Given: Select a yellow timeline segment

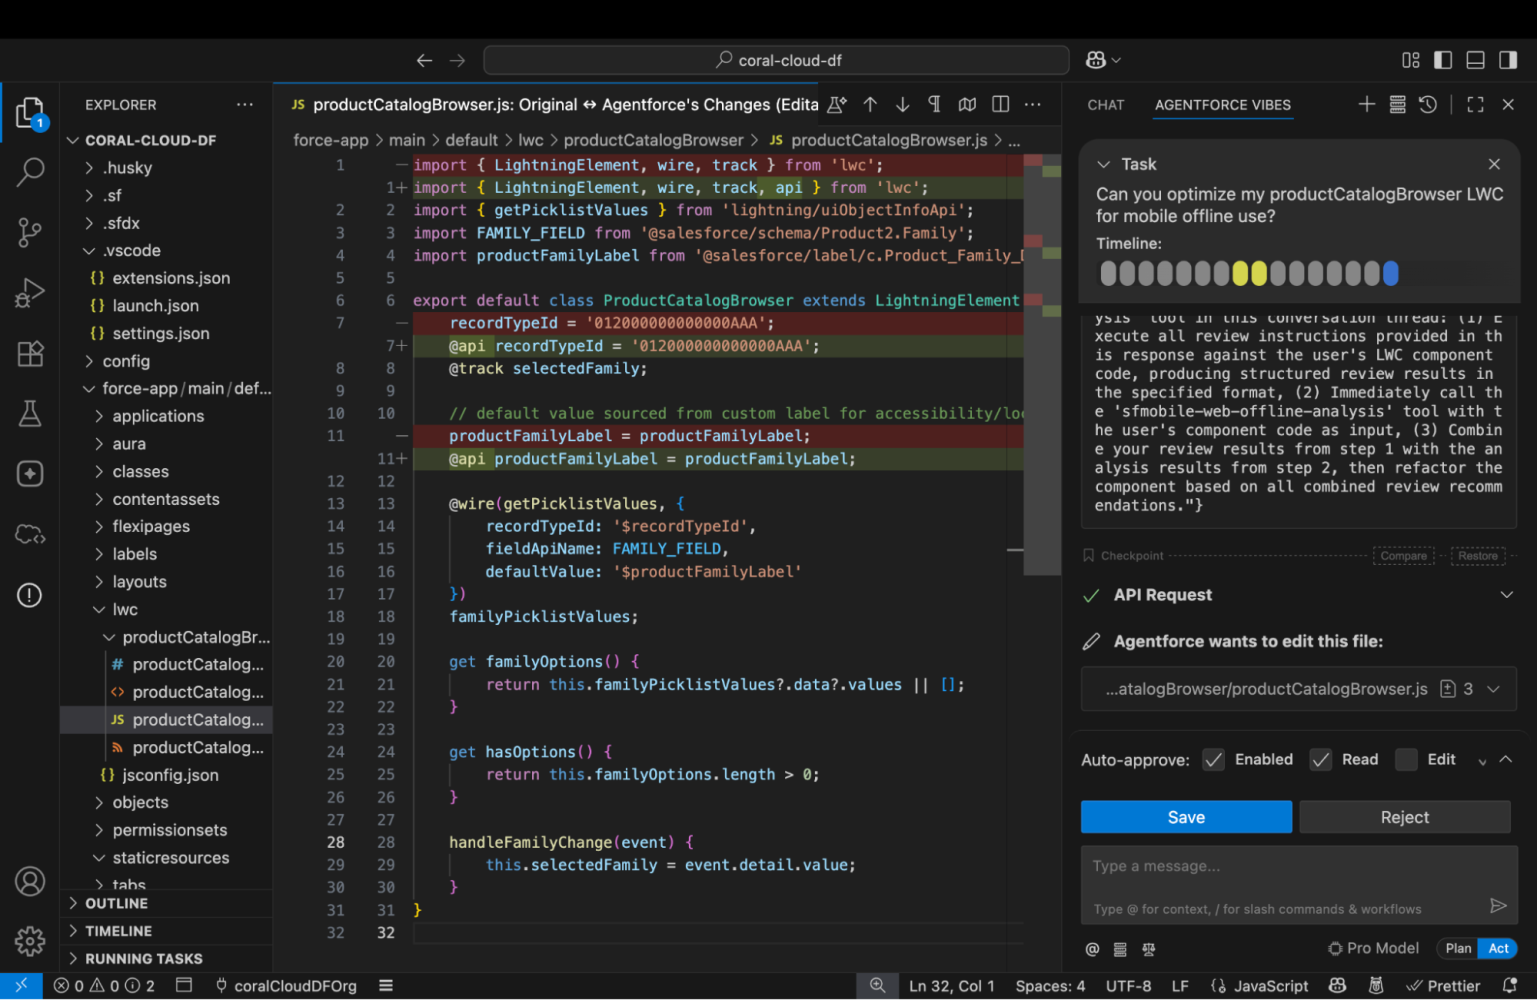Looking at the screenshot, I should click(x=1240, y=272).
